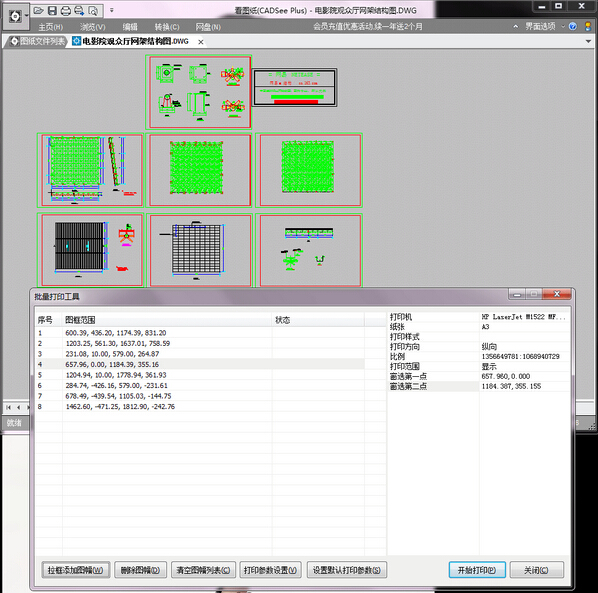The image size is (598, 593).
Task: Click the save floppy disk icon
Action: (52, 11)
